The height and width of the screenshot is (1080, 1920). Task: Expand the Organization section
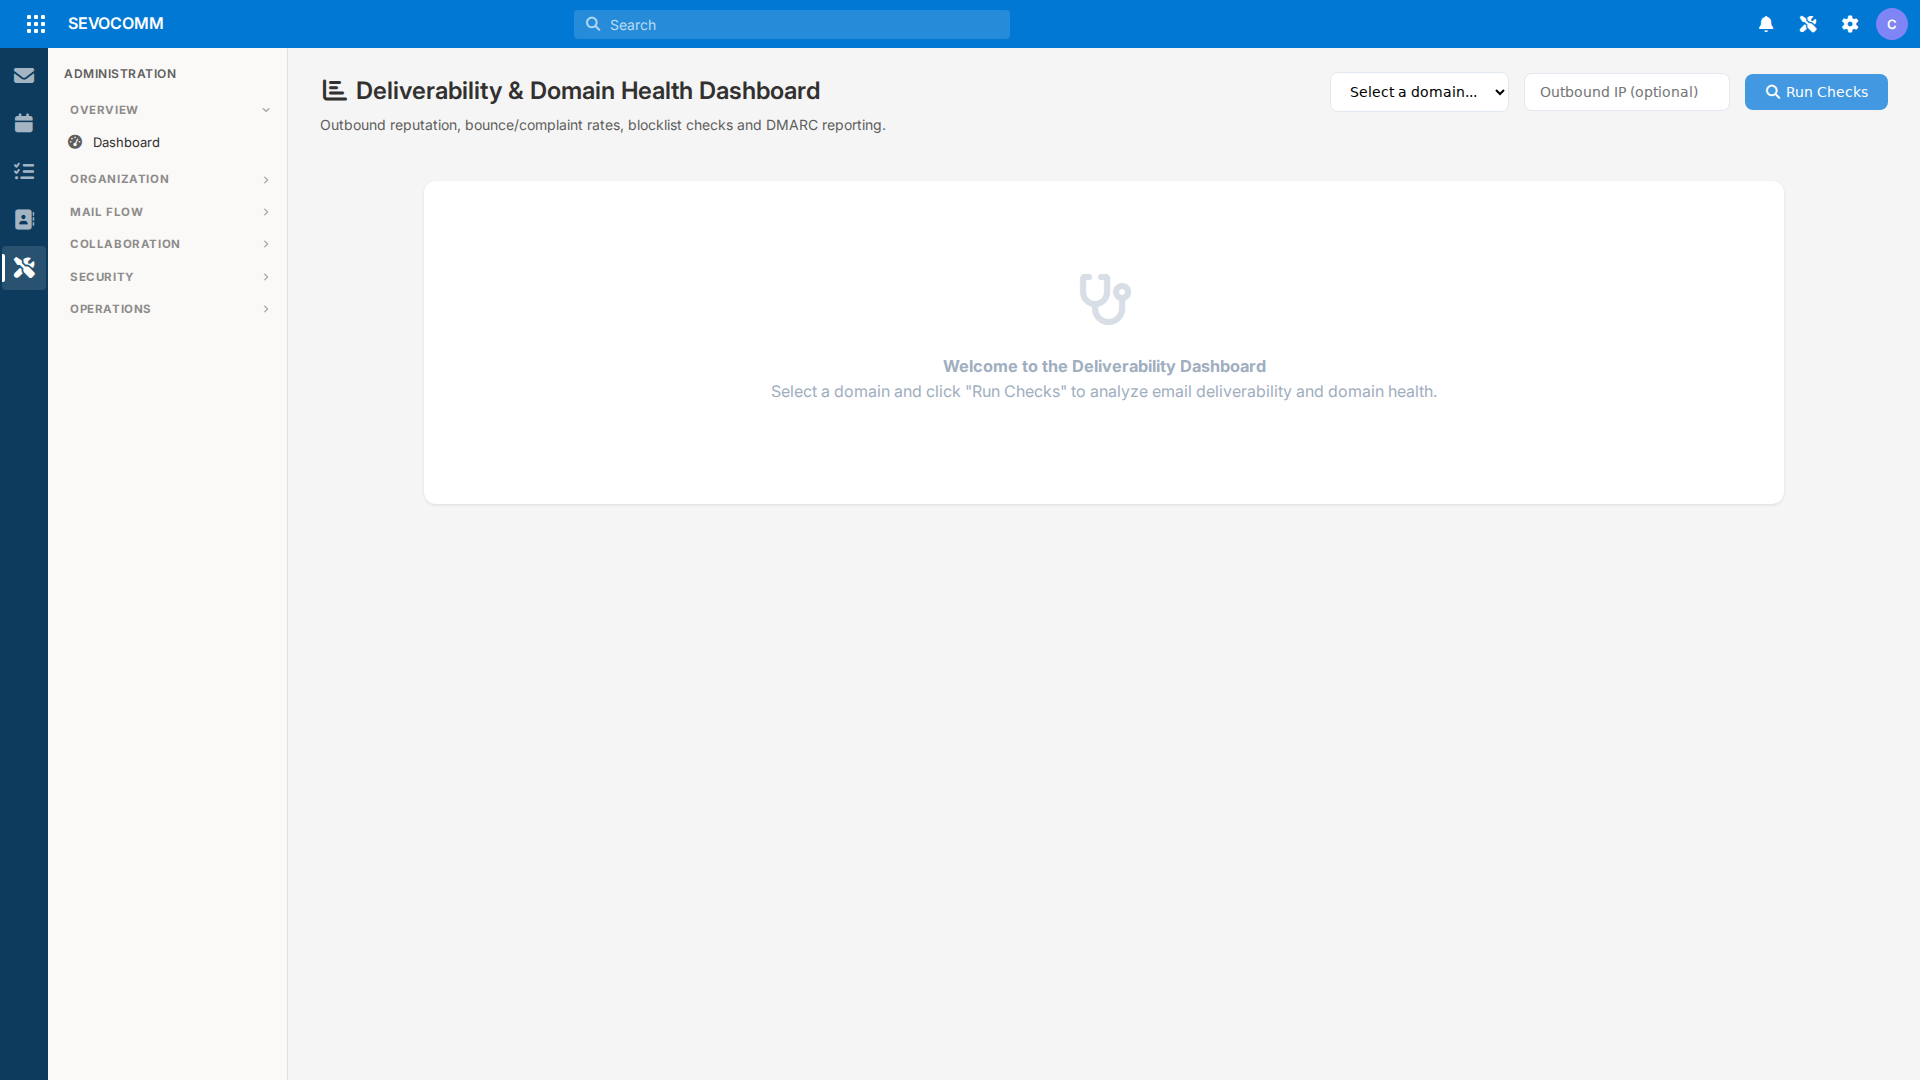click(x=167, y=179)
